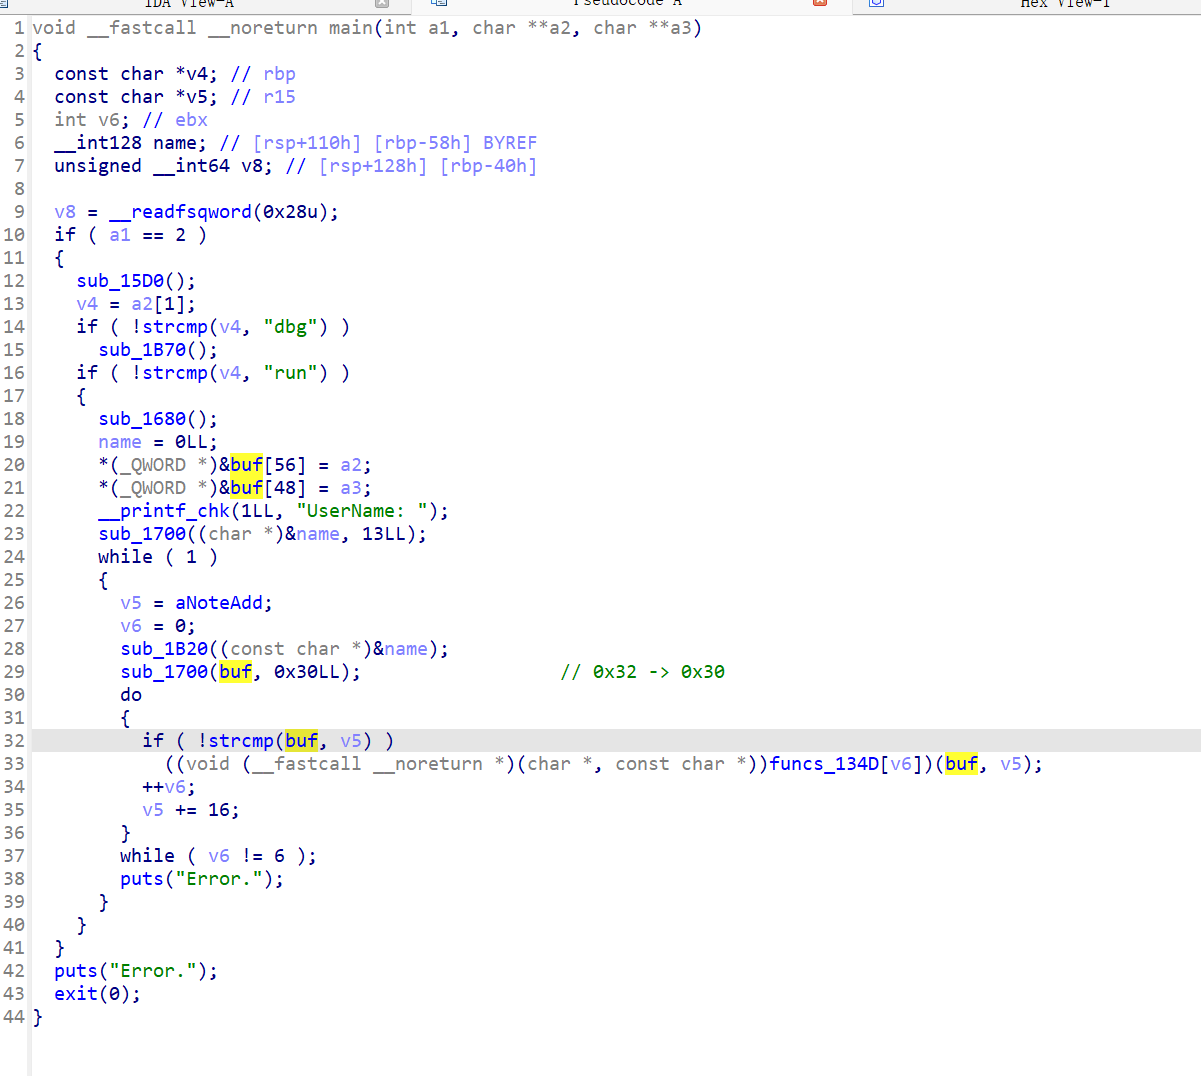Click the 16 in v5 += 16
Viewport: 1201px width, 1076px height.
pos(219,810)
